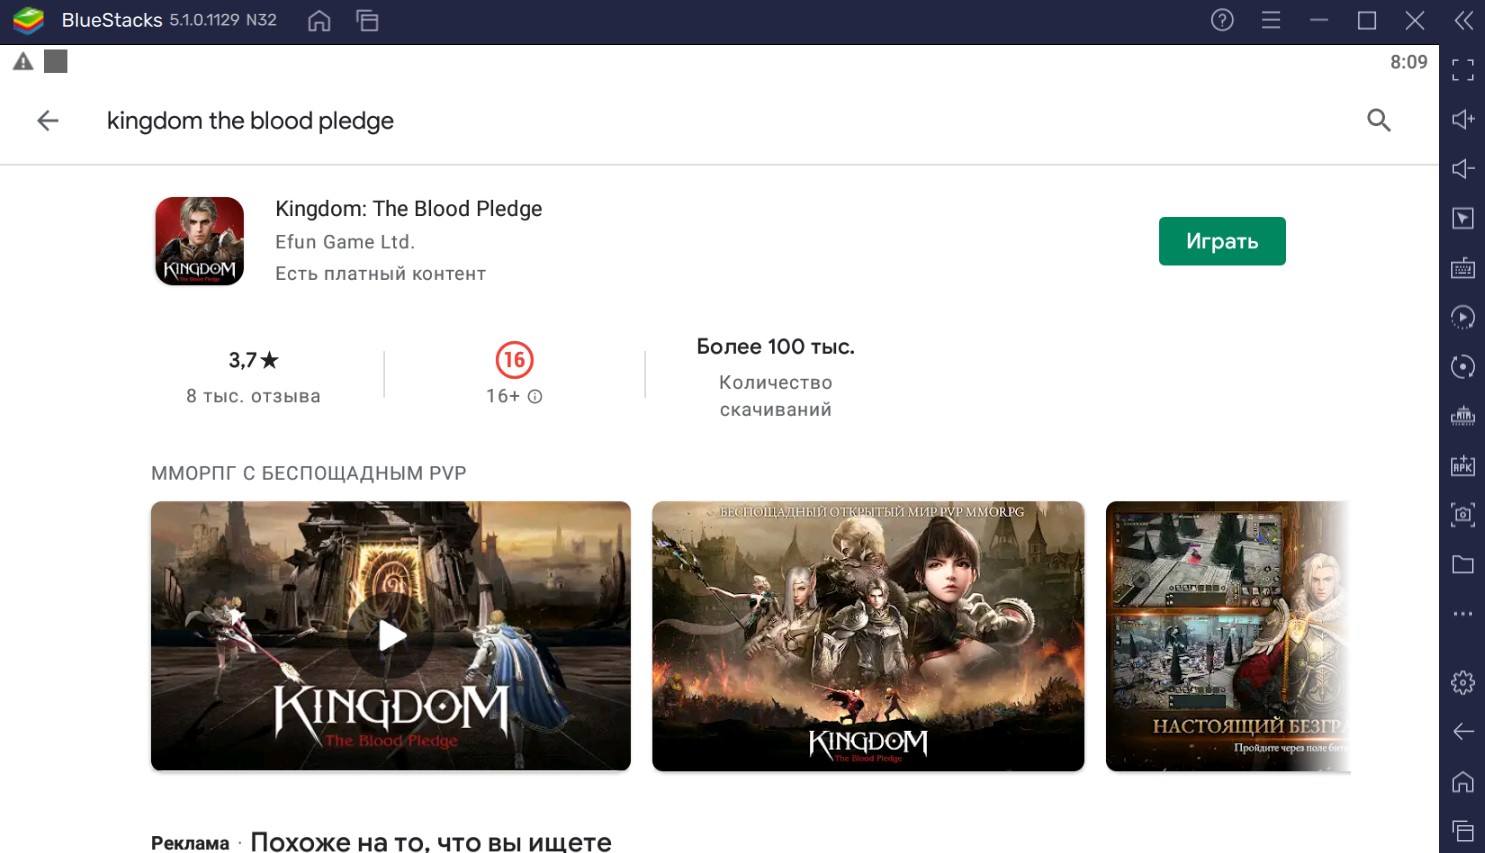The width and height of the screenshot is (1485, 853).
Task: Open third screenshot 'НАСТОЯЩИЙ' gameplay
Action: point(1228,636)
